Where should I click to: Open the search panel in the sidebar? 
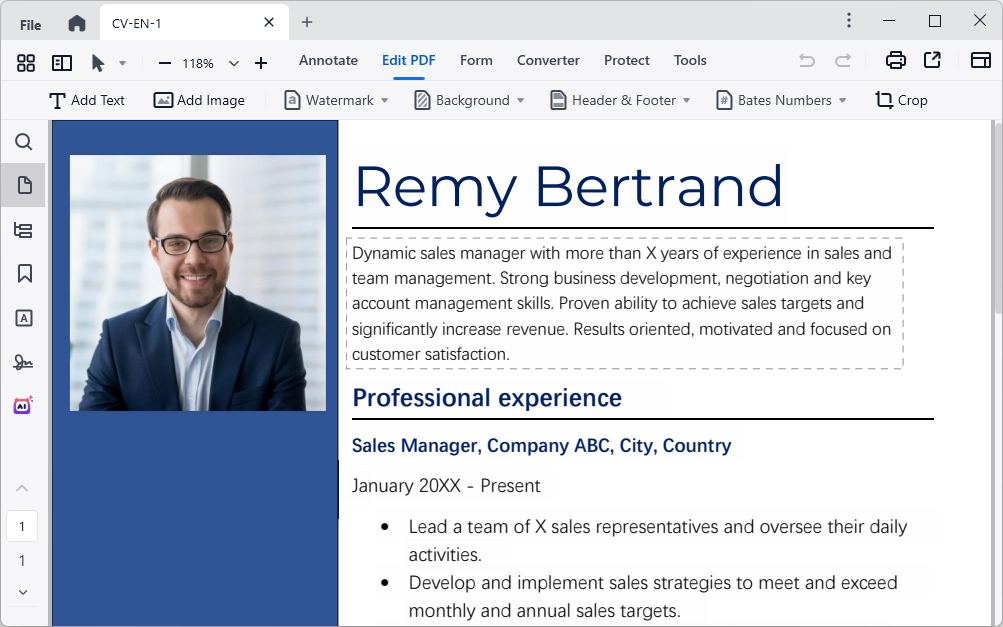pyautogui.click(x=24, y=142)
